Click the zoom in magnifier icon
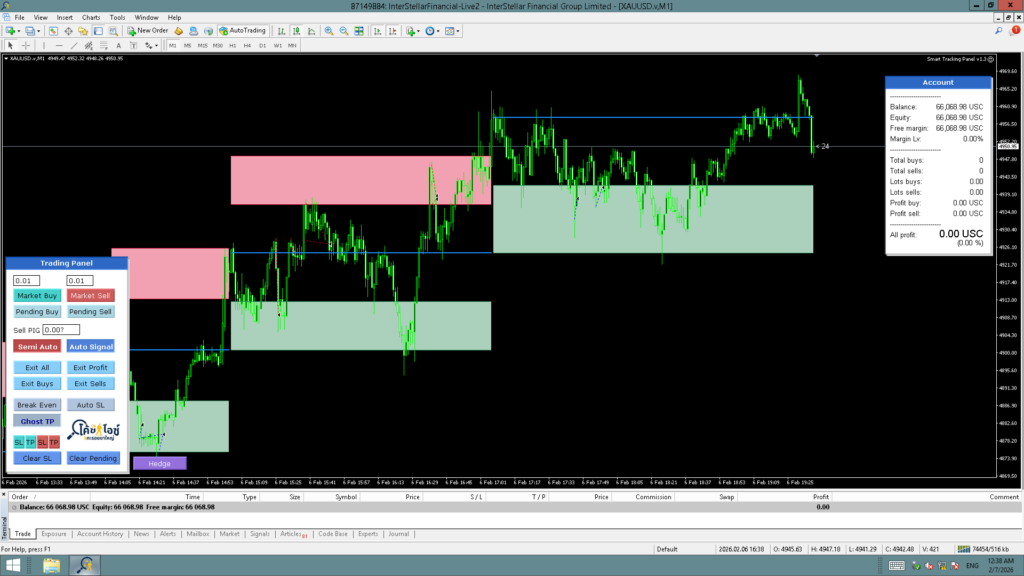The width and height of the screenshot is (1024, 576). click(329, 31)
